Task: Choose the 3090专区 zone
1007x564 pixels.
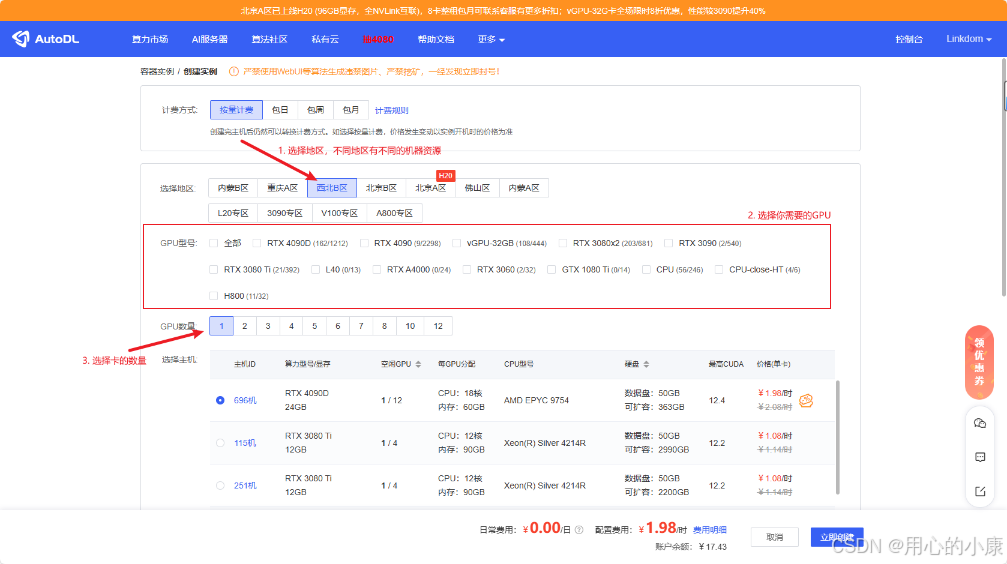Action: tap(285, 213)
